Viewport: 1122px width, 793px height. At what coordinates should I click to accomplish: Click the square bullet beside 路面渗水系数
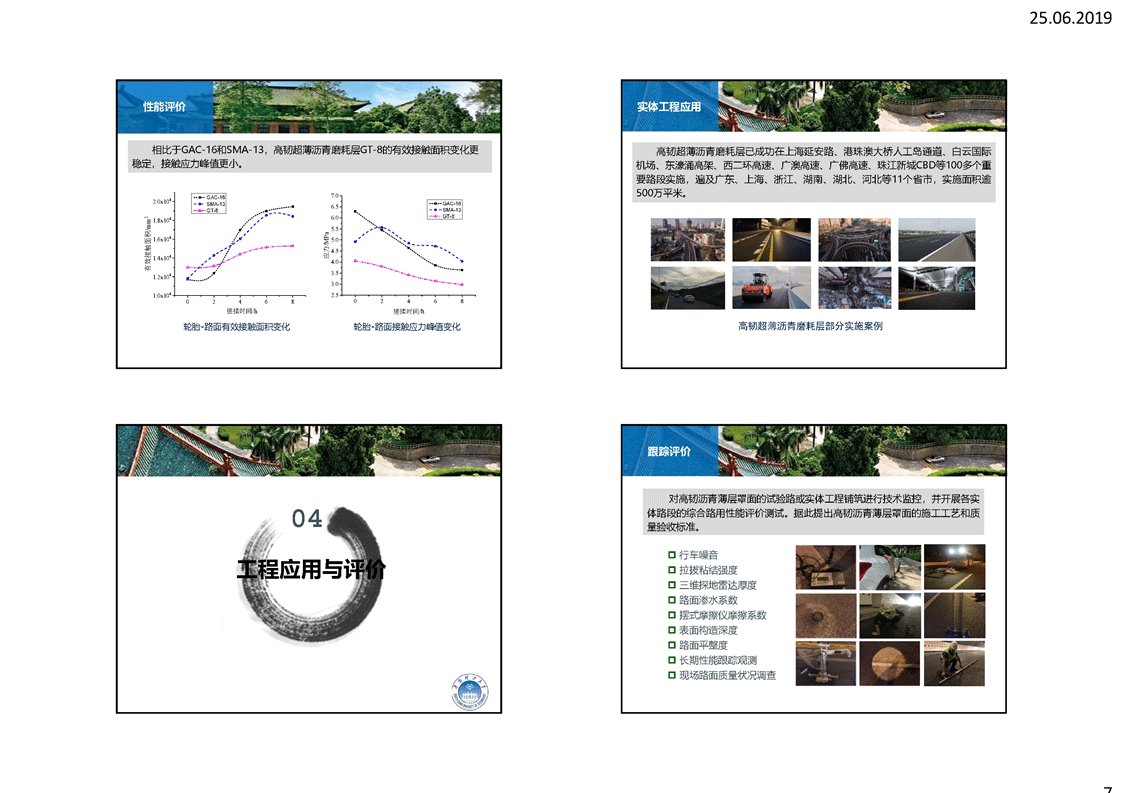pos(672,600)
